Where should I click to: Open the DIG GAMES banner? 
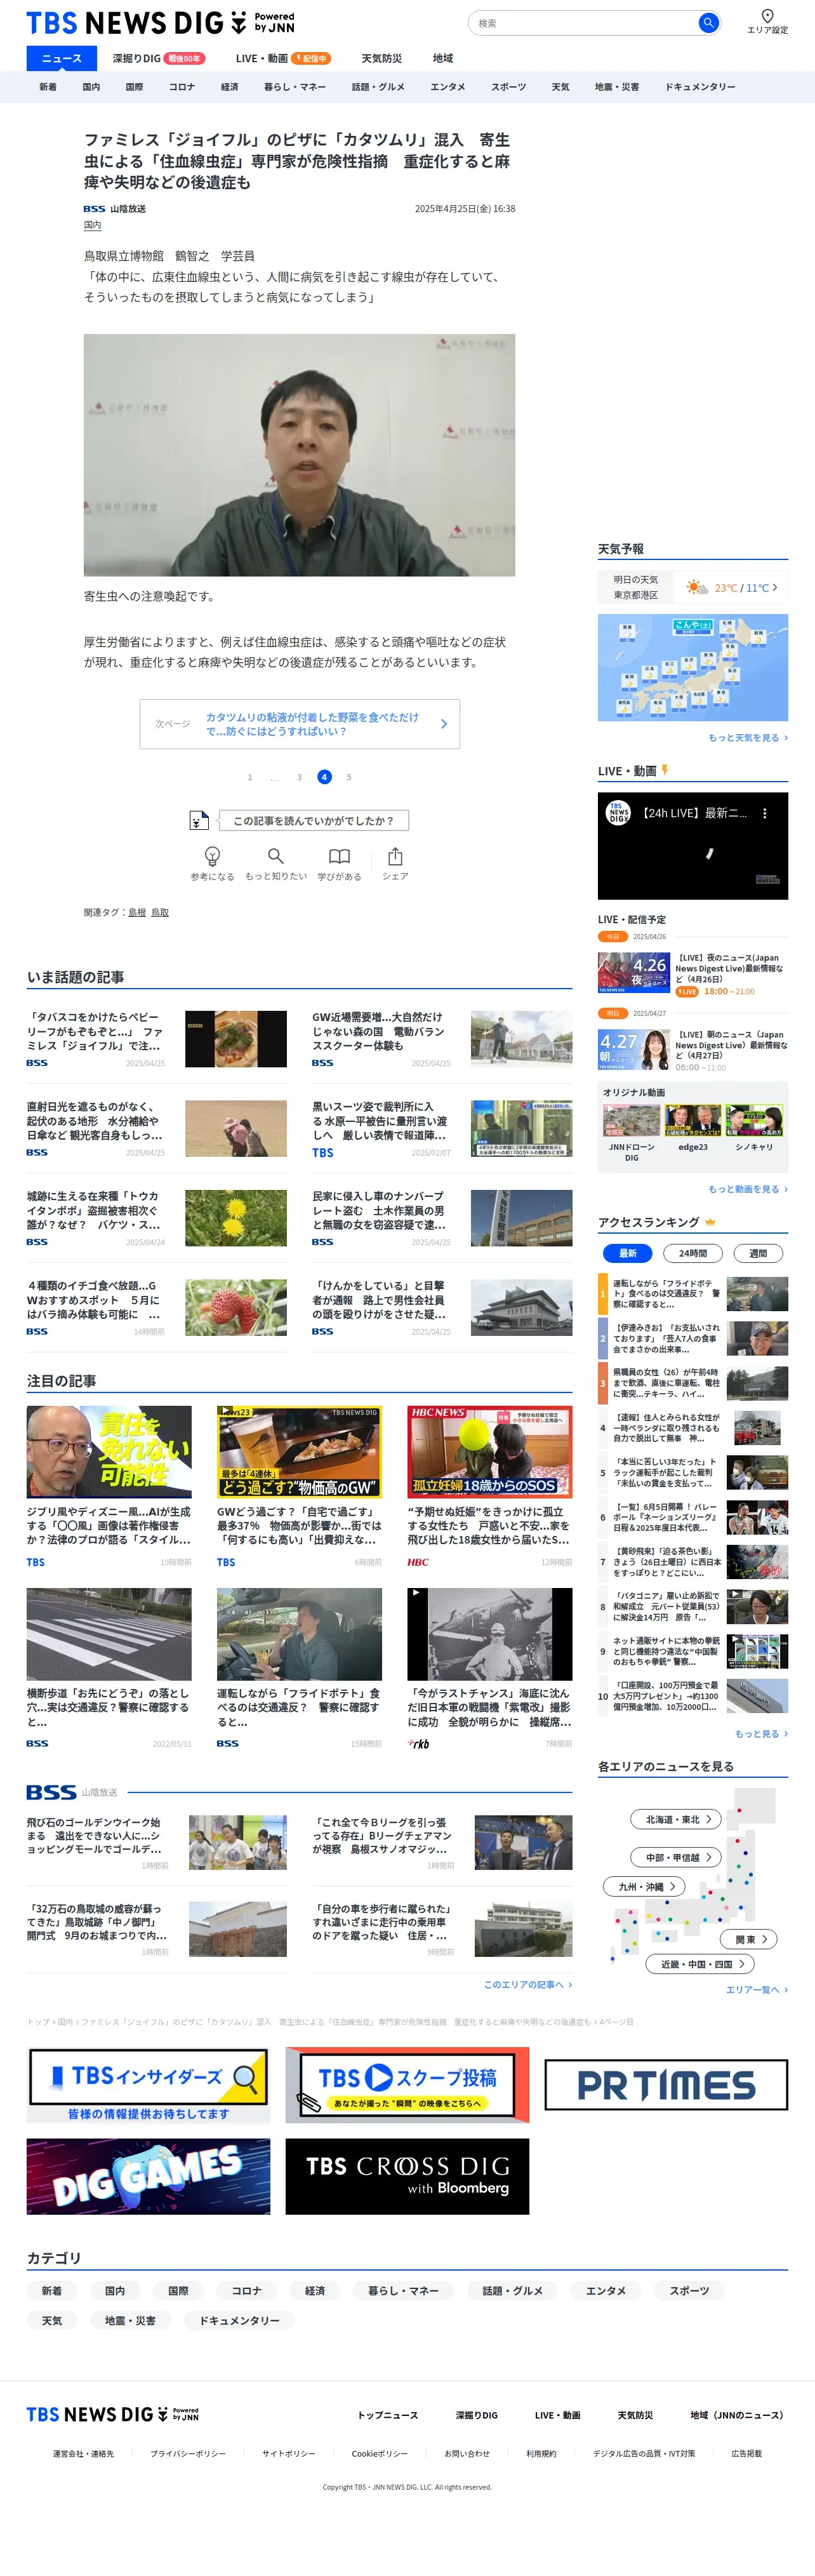coord(148,2176)
